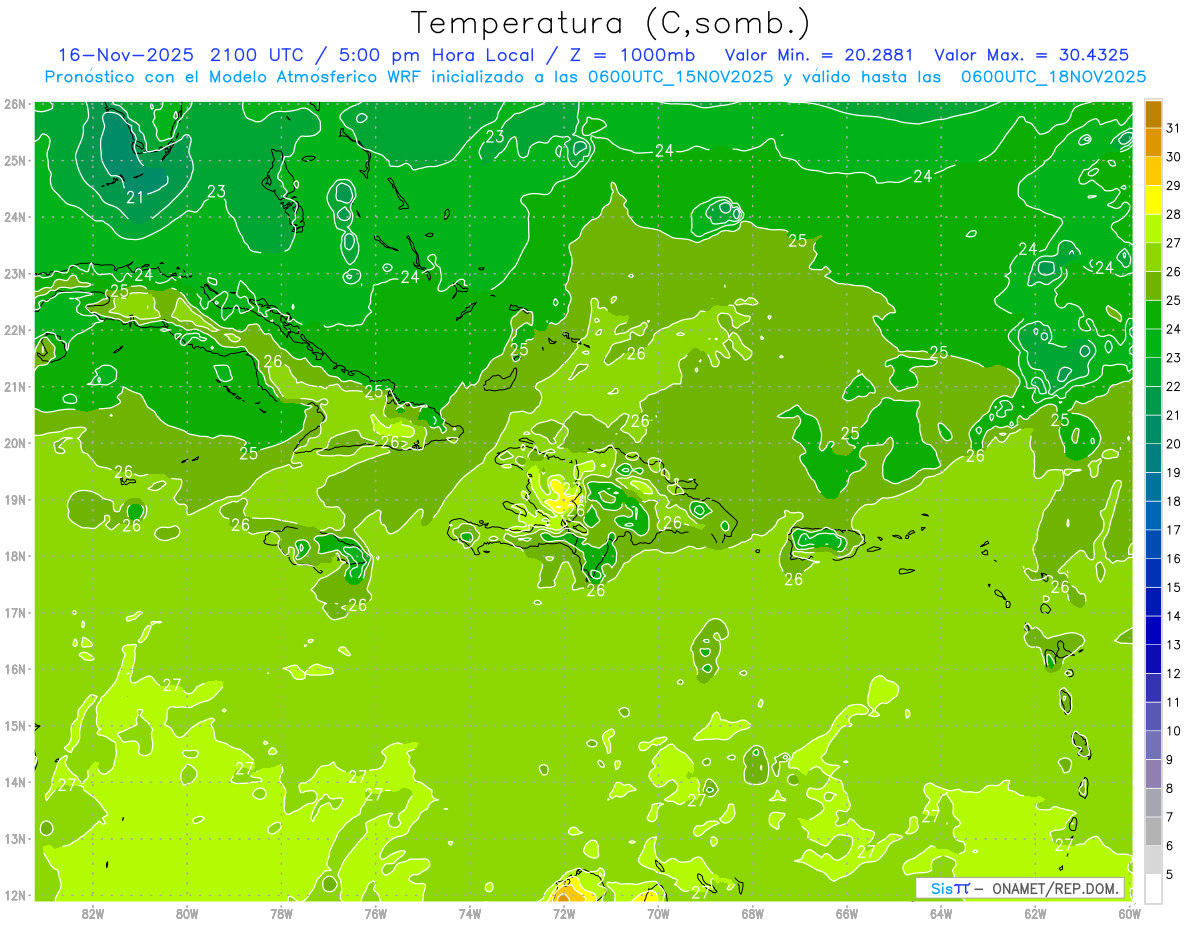Screen dimensions: 1200x927
Task: Select the "76W" longitude axis label
Action: [375, 913]
